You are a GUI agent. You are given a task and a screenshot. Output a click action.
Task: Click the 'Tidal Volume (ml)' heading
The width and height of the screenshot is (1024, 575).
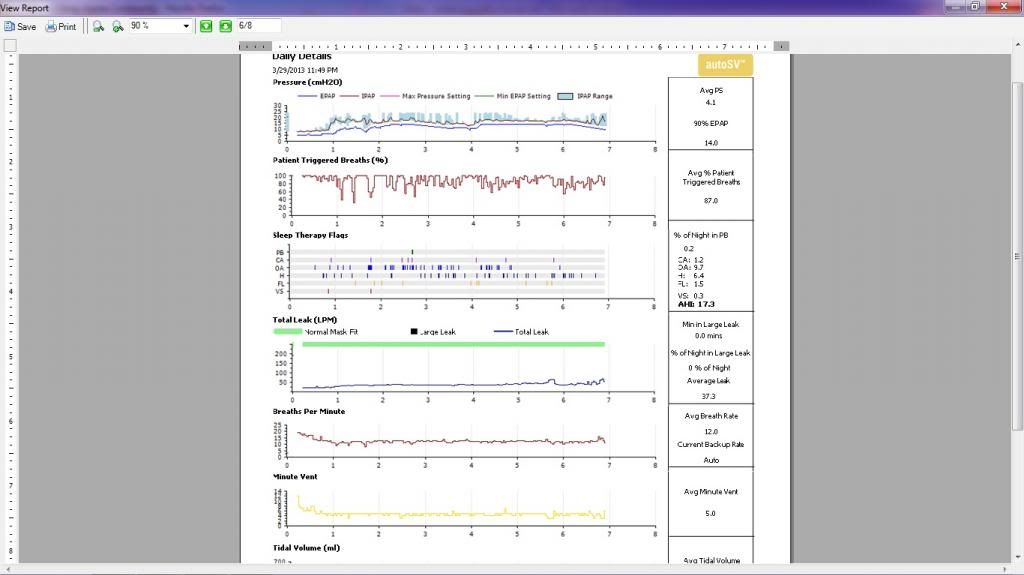pyautogui.click(x=306, y=548)
